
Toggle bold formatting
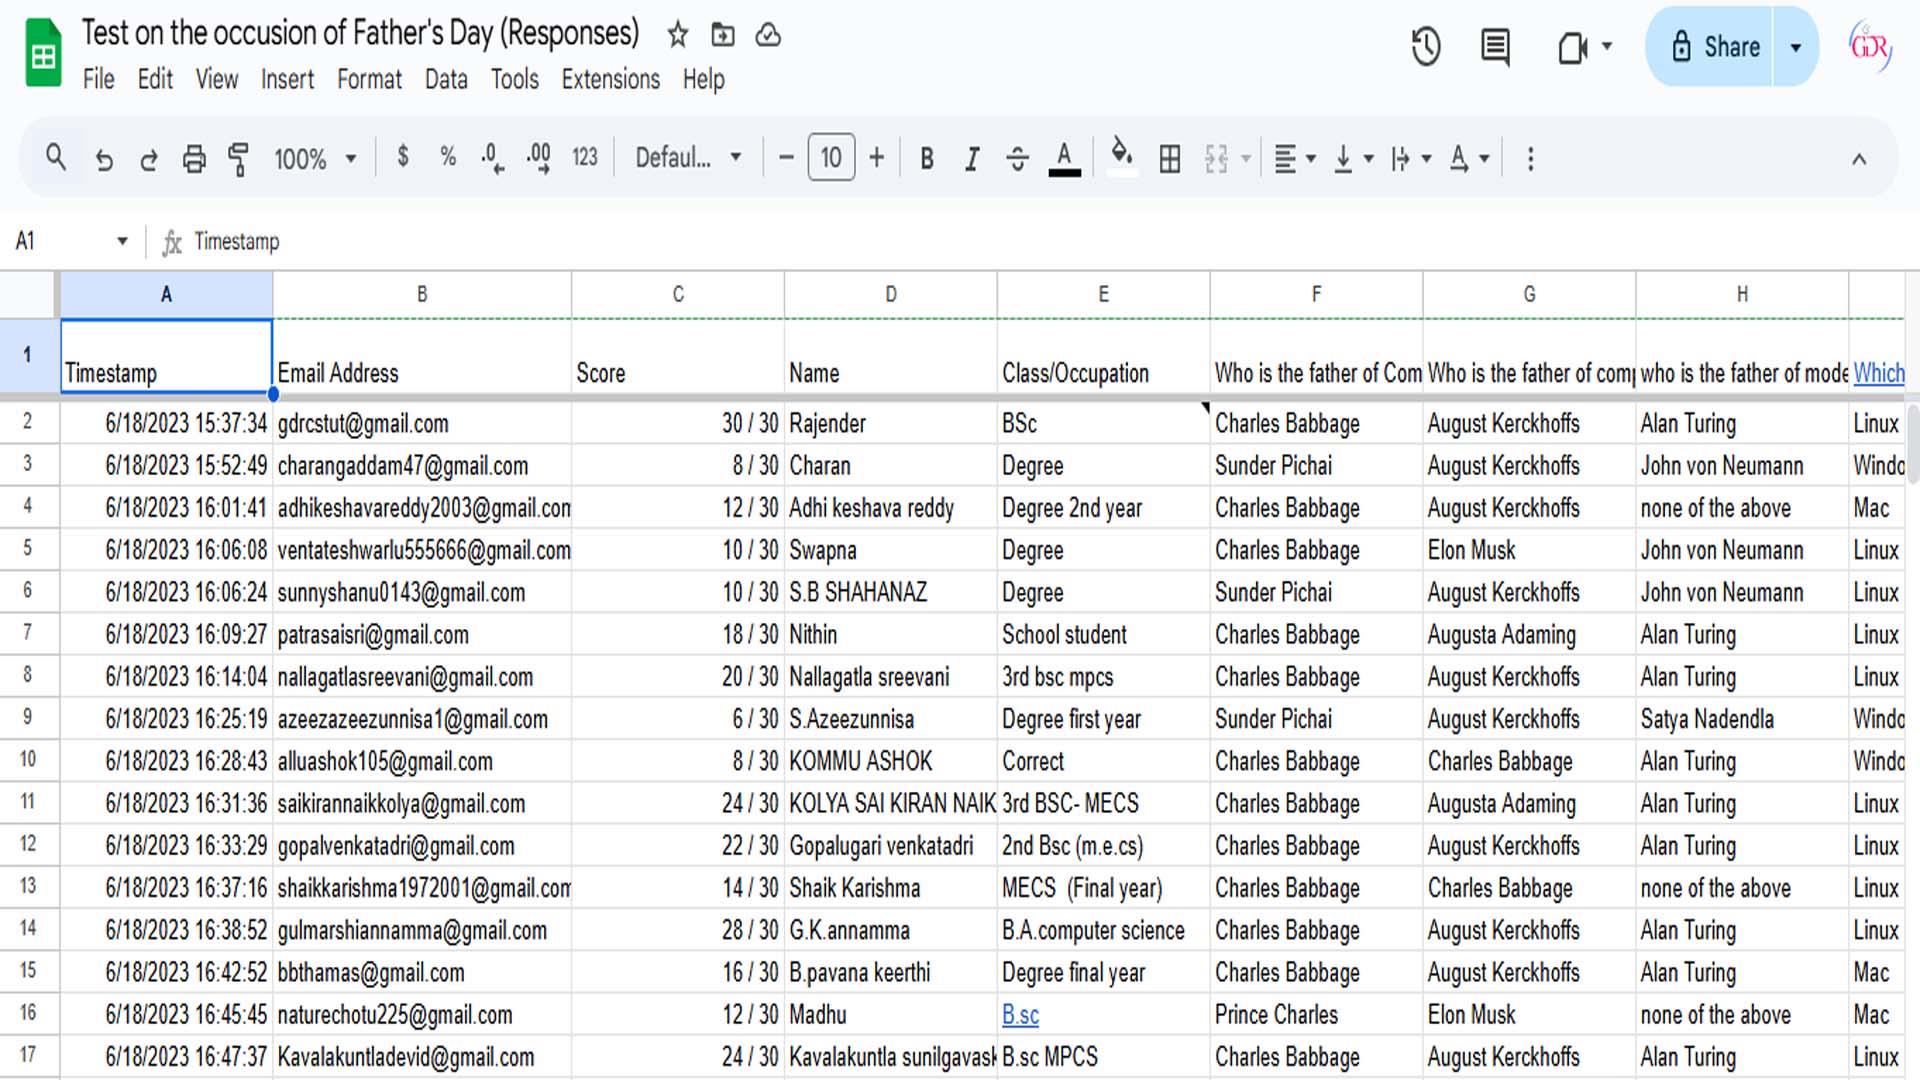[x=926, y=159]
